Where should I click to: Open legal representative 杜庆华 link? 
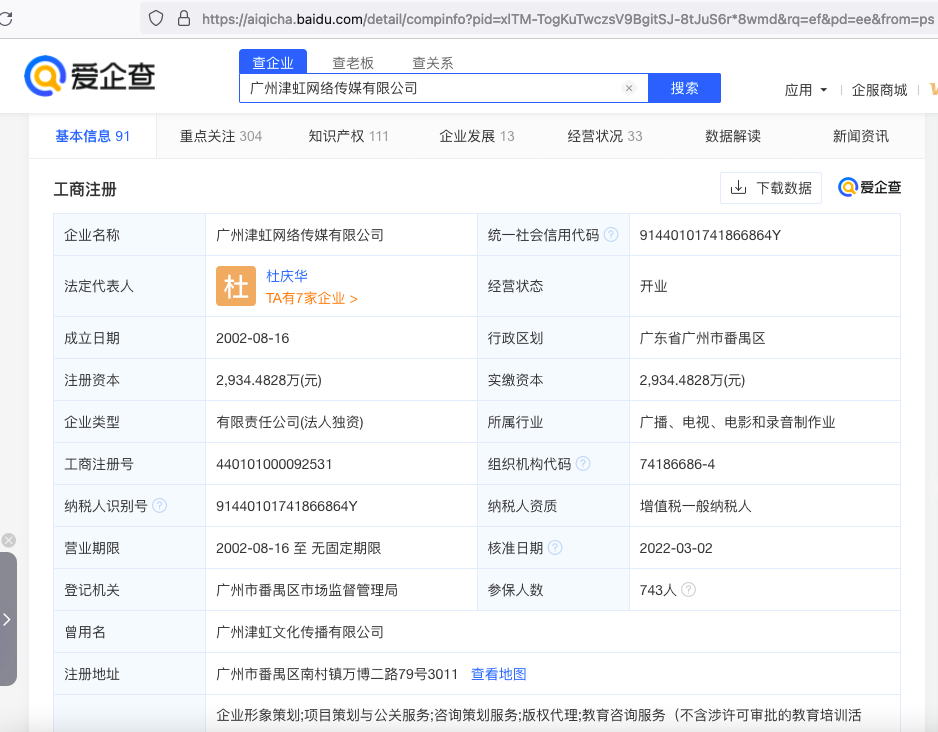287,276
